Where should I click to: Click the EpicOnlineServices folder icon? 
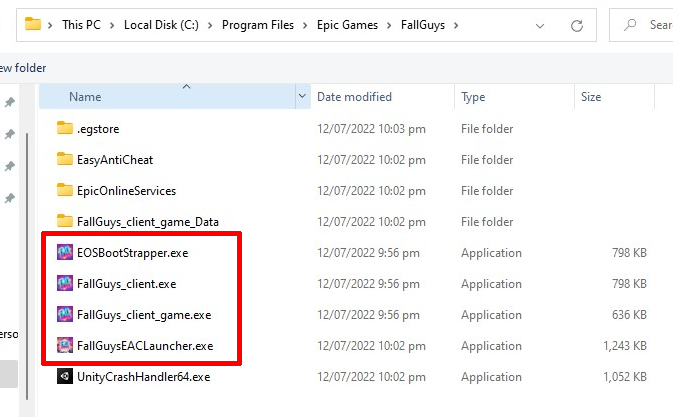(65, 190)
